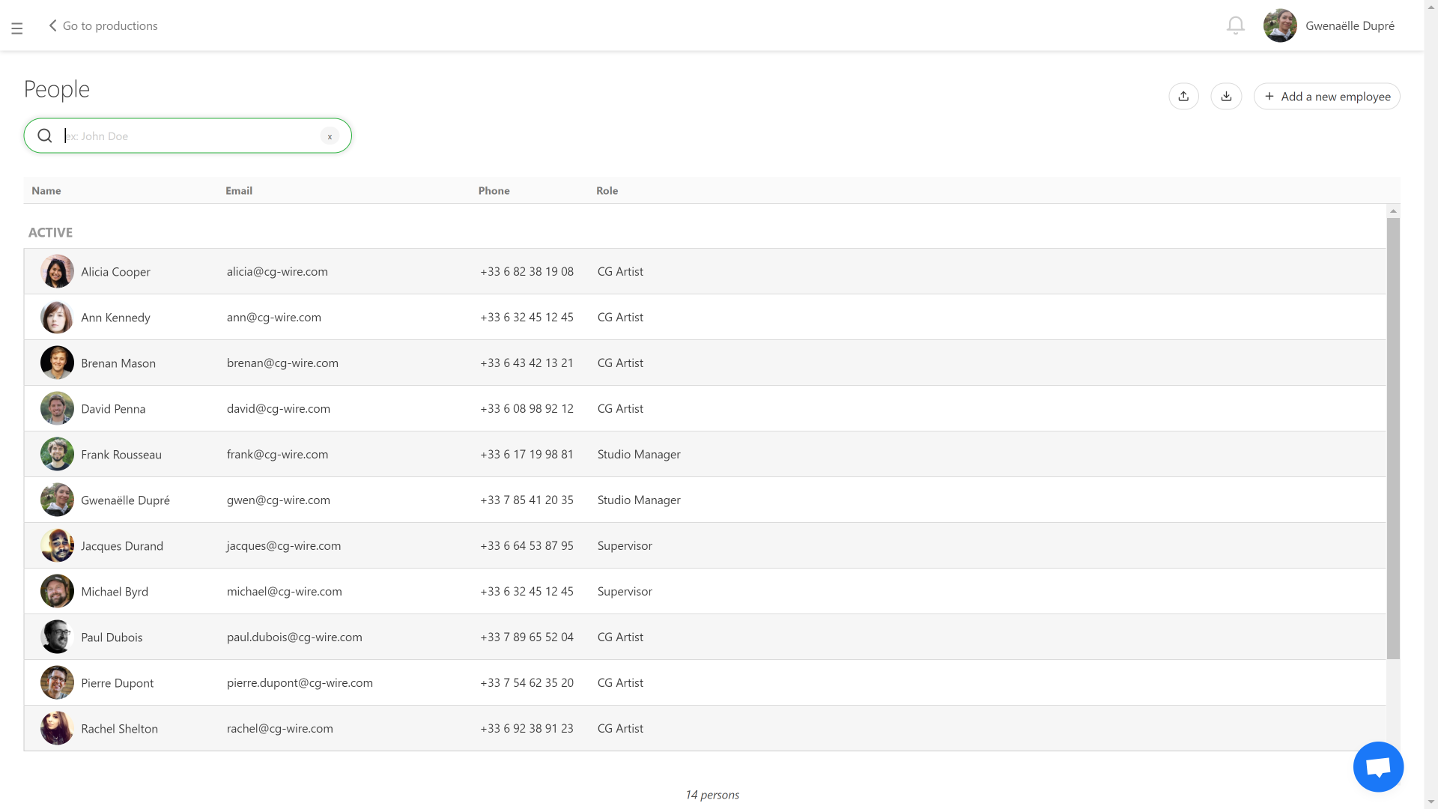
Task: Click the magnifier search icon
Action: pos(45,136)
